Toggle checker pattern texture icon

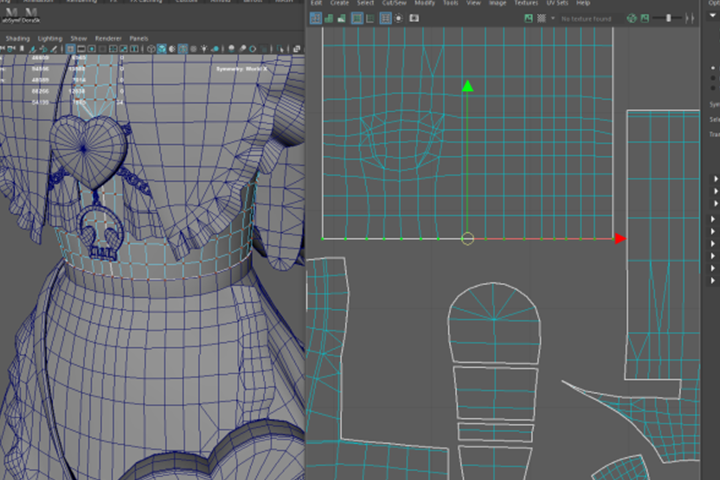coord(541,18)
